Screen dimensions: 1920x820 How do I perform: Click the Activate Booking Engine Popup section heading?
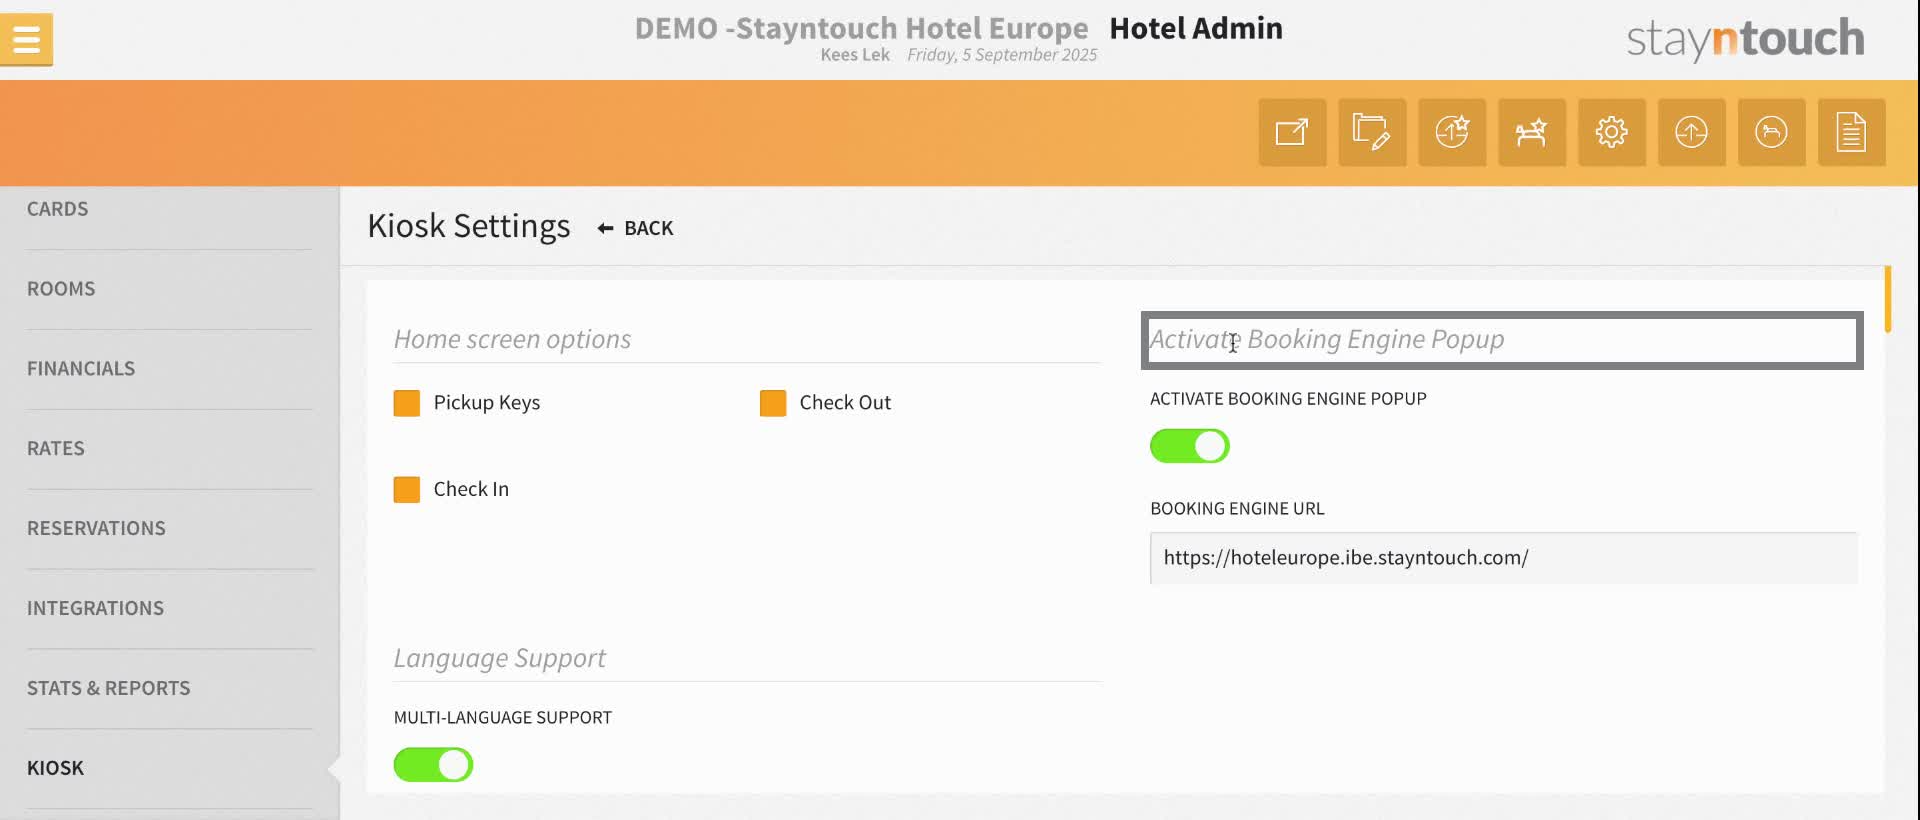coord(1327,339)
